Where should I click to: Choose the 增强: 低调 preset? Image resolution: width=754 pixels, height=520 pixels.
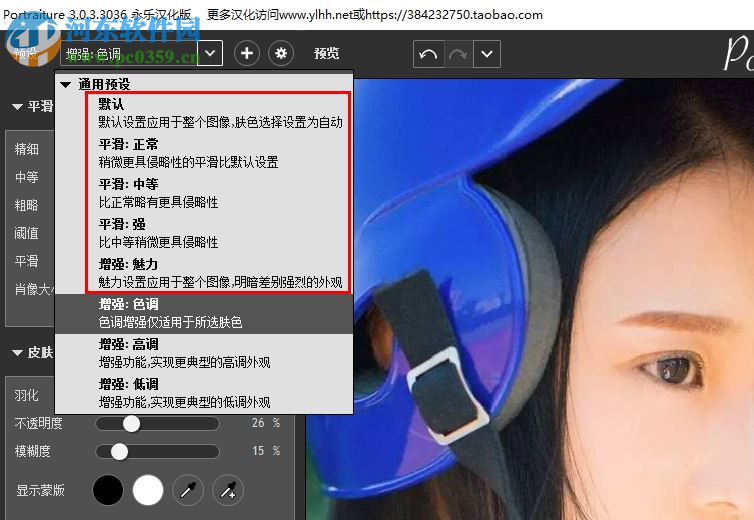pyautogui.click(x=204, y=393)
